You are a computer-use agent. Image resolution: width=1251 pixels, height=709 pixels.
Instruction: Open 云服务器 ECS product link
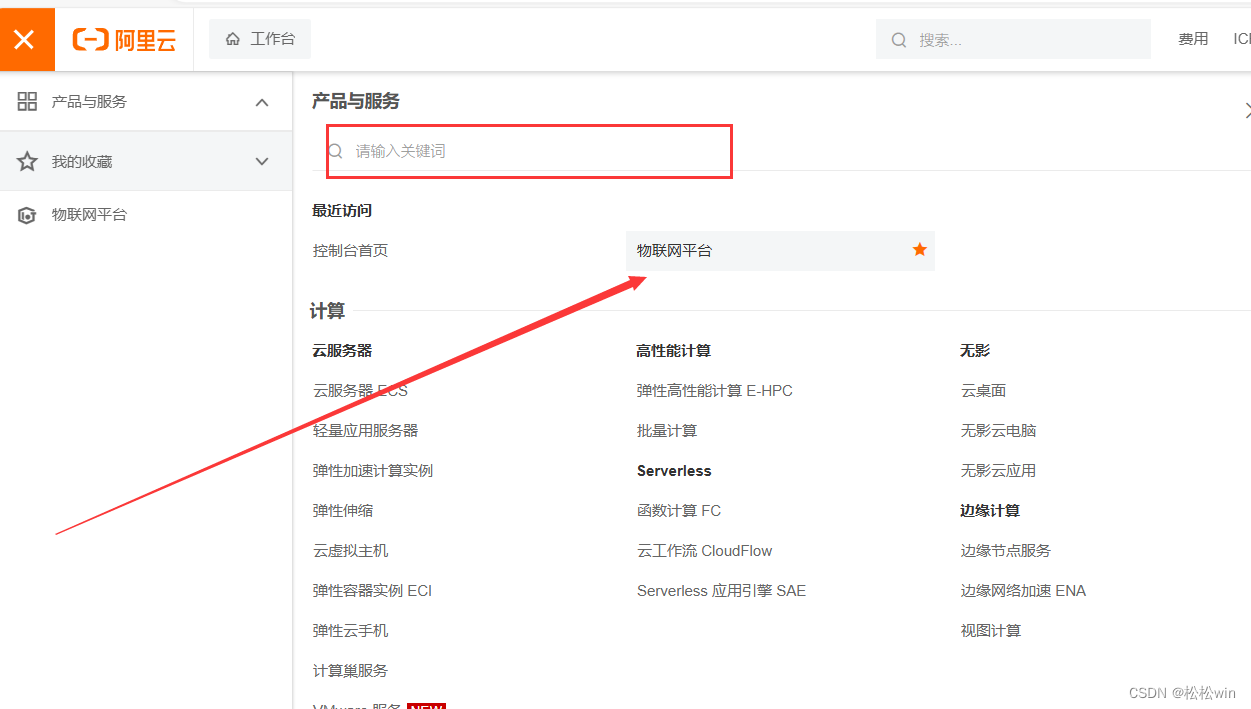pyautogui.click(x=360, y=390)
